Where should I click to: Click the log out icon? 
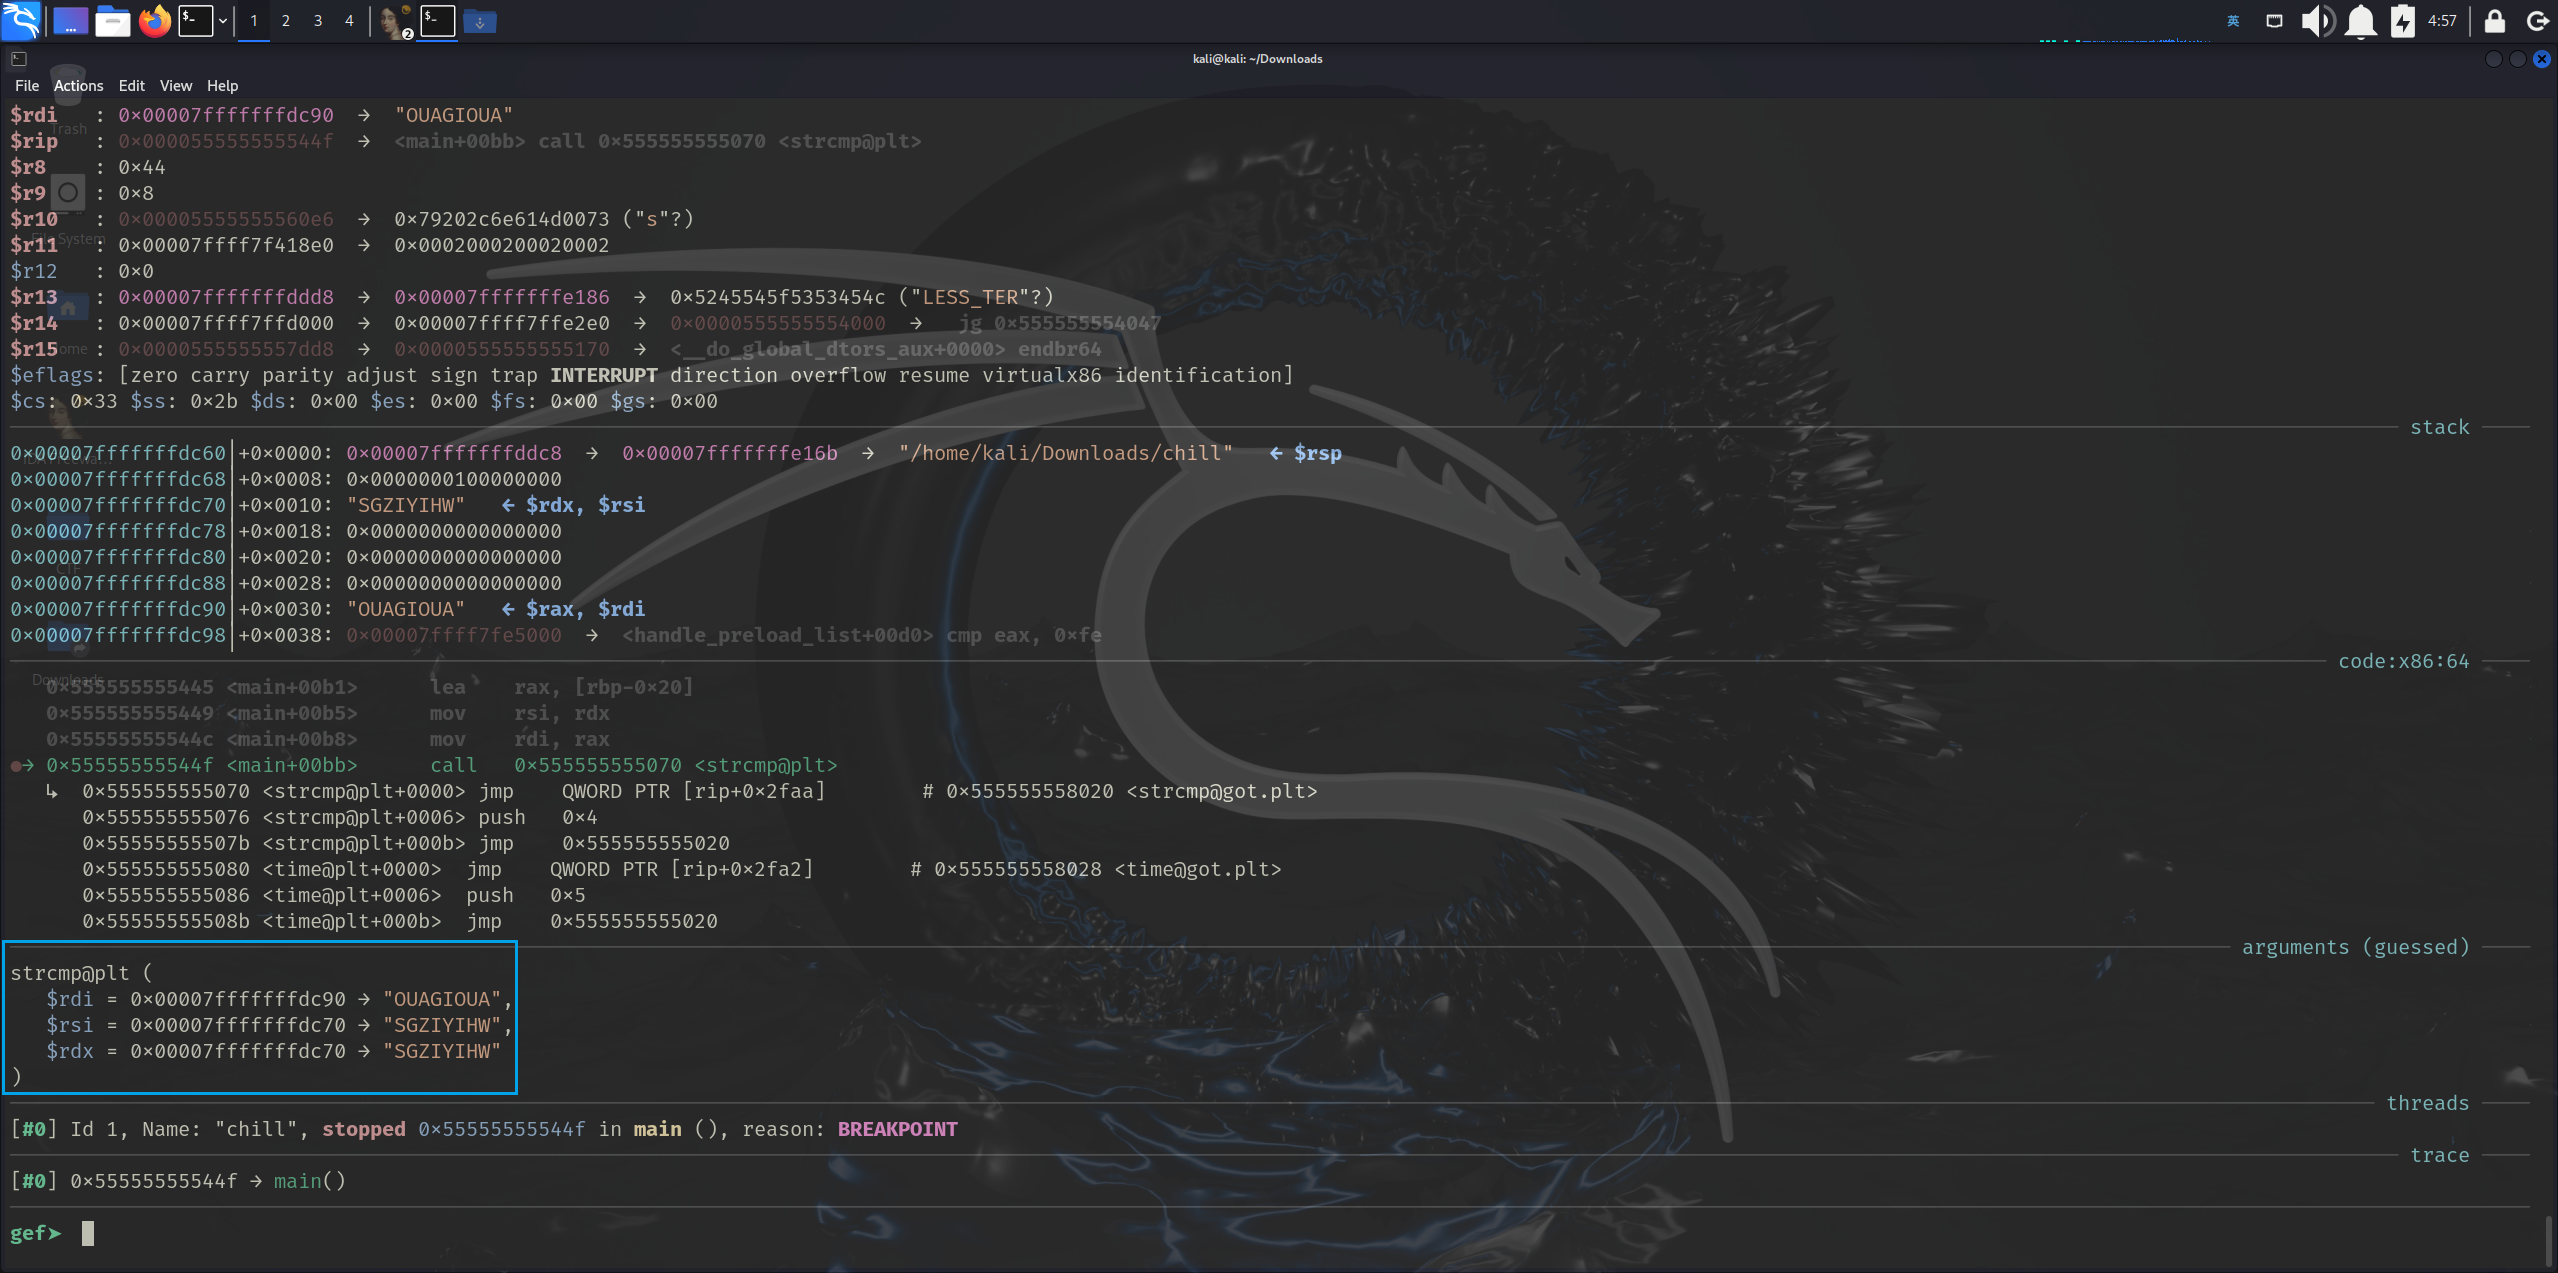(x=2537, y=20)
